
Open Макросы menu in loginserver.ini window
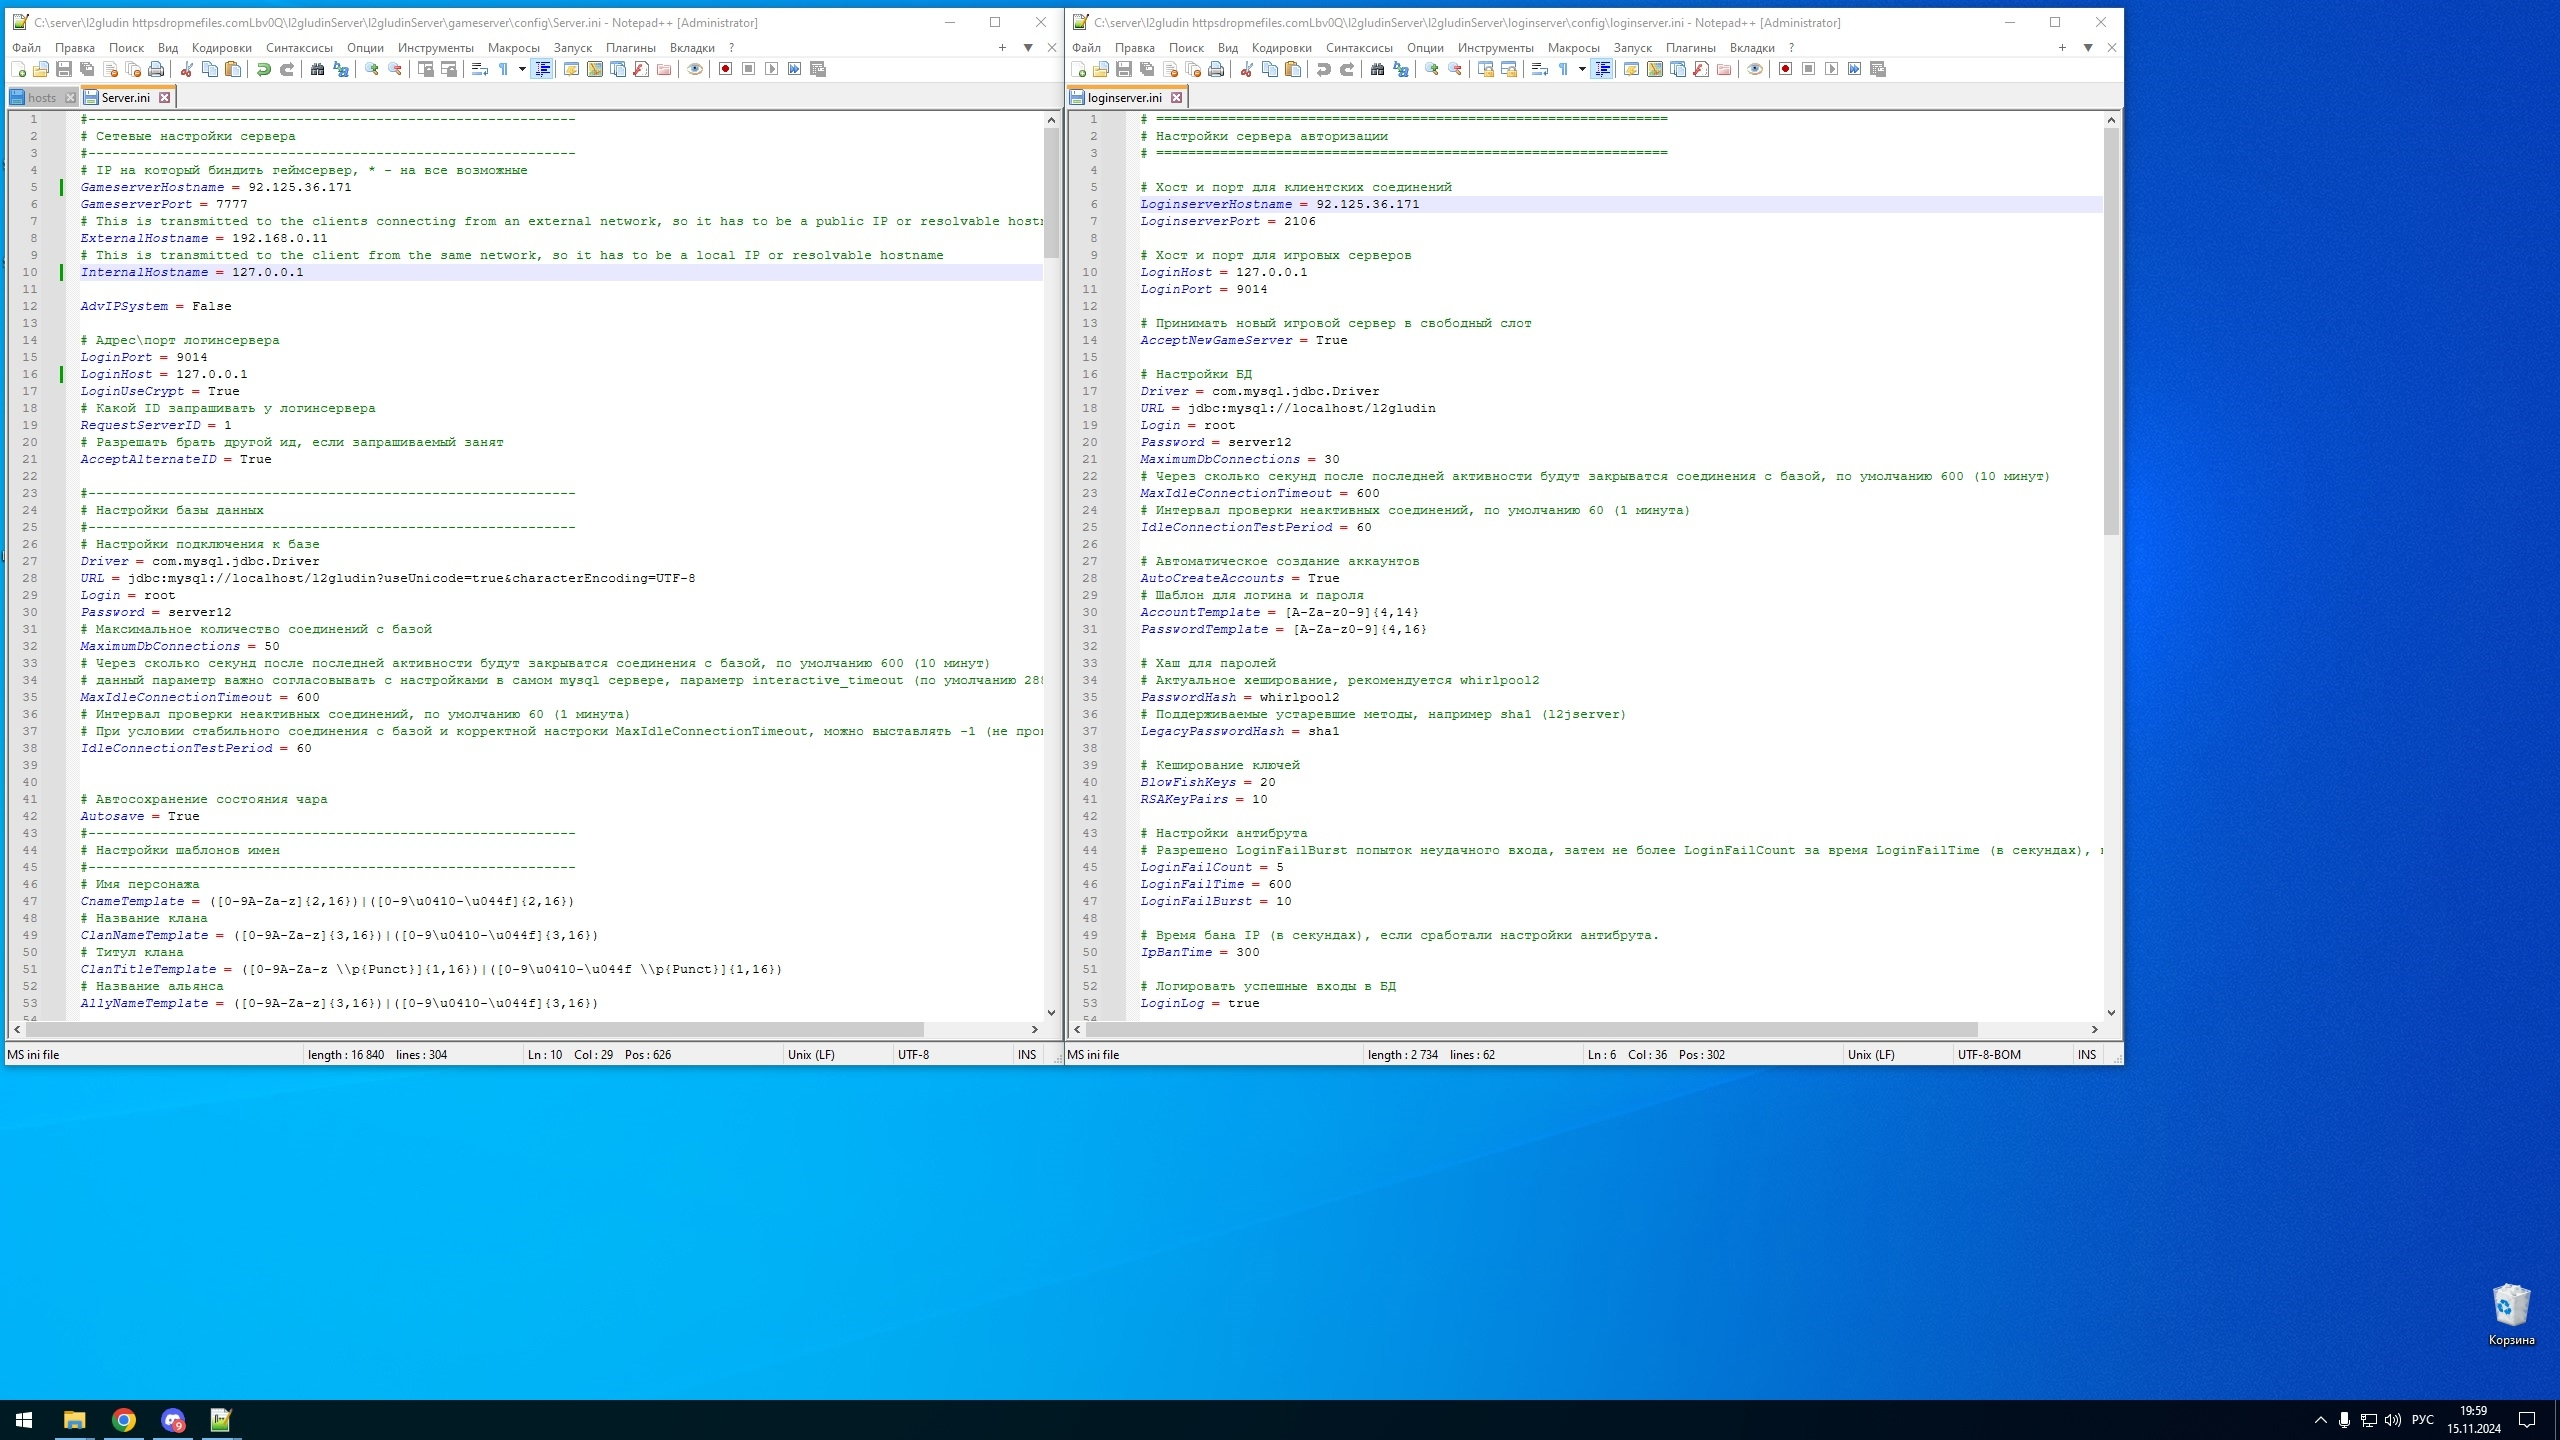tap(1573, 47)
